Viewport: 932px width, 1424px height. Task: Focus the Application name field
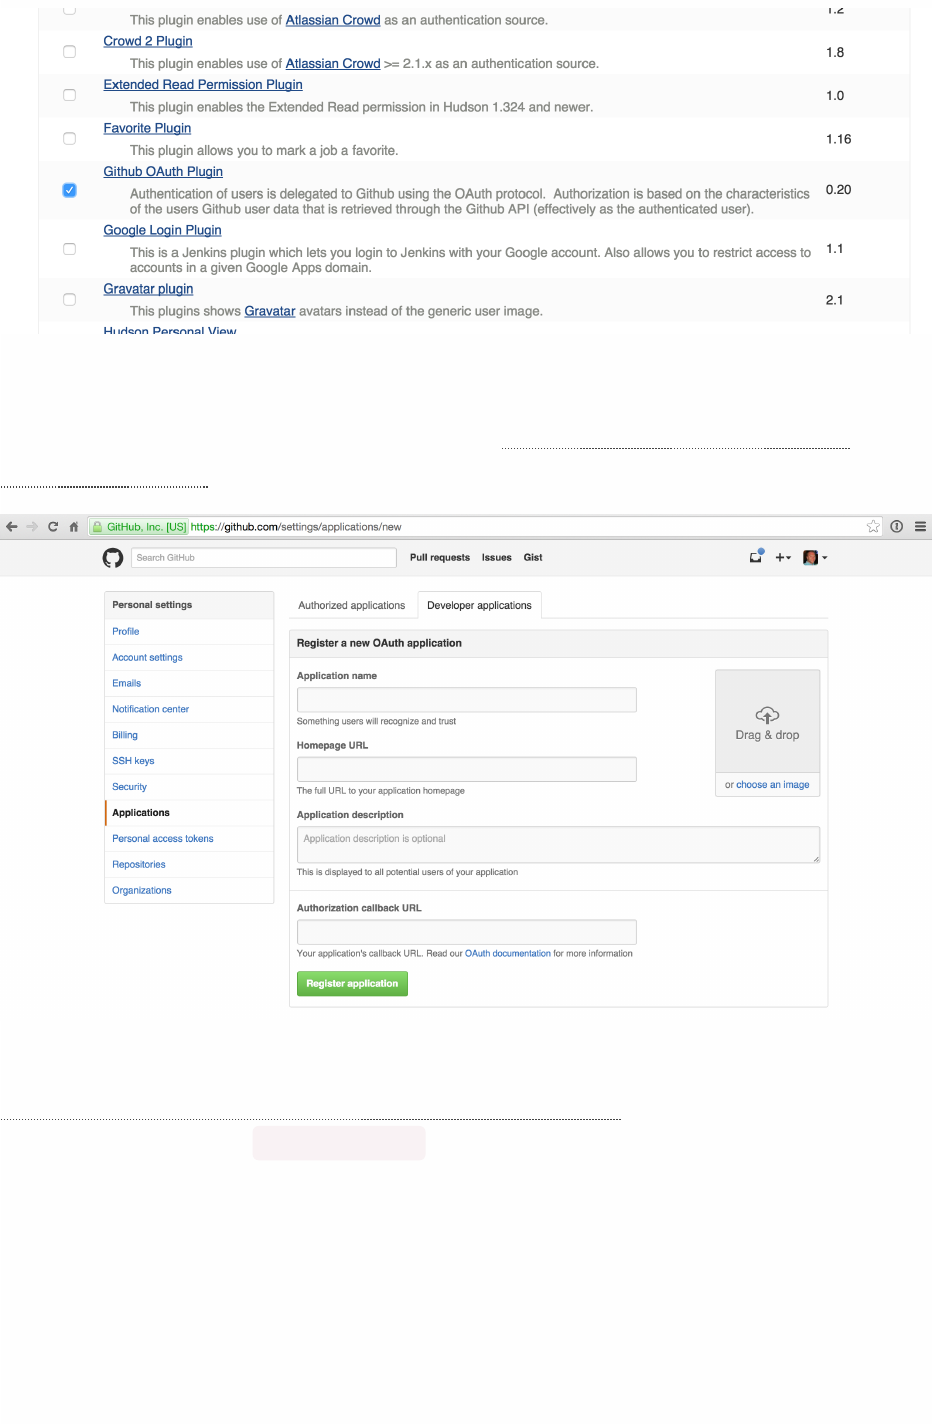click(467, 700)
